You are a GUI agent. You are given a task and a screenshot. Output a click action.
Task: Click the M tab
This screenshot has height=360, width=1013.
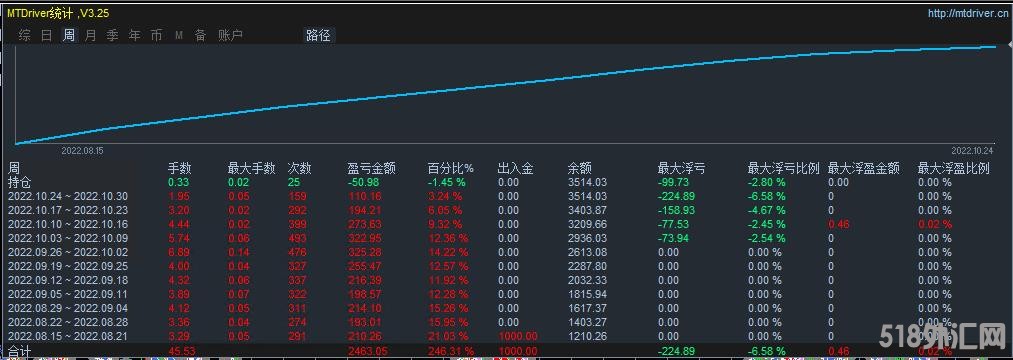click(179, 36)
